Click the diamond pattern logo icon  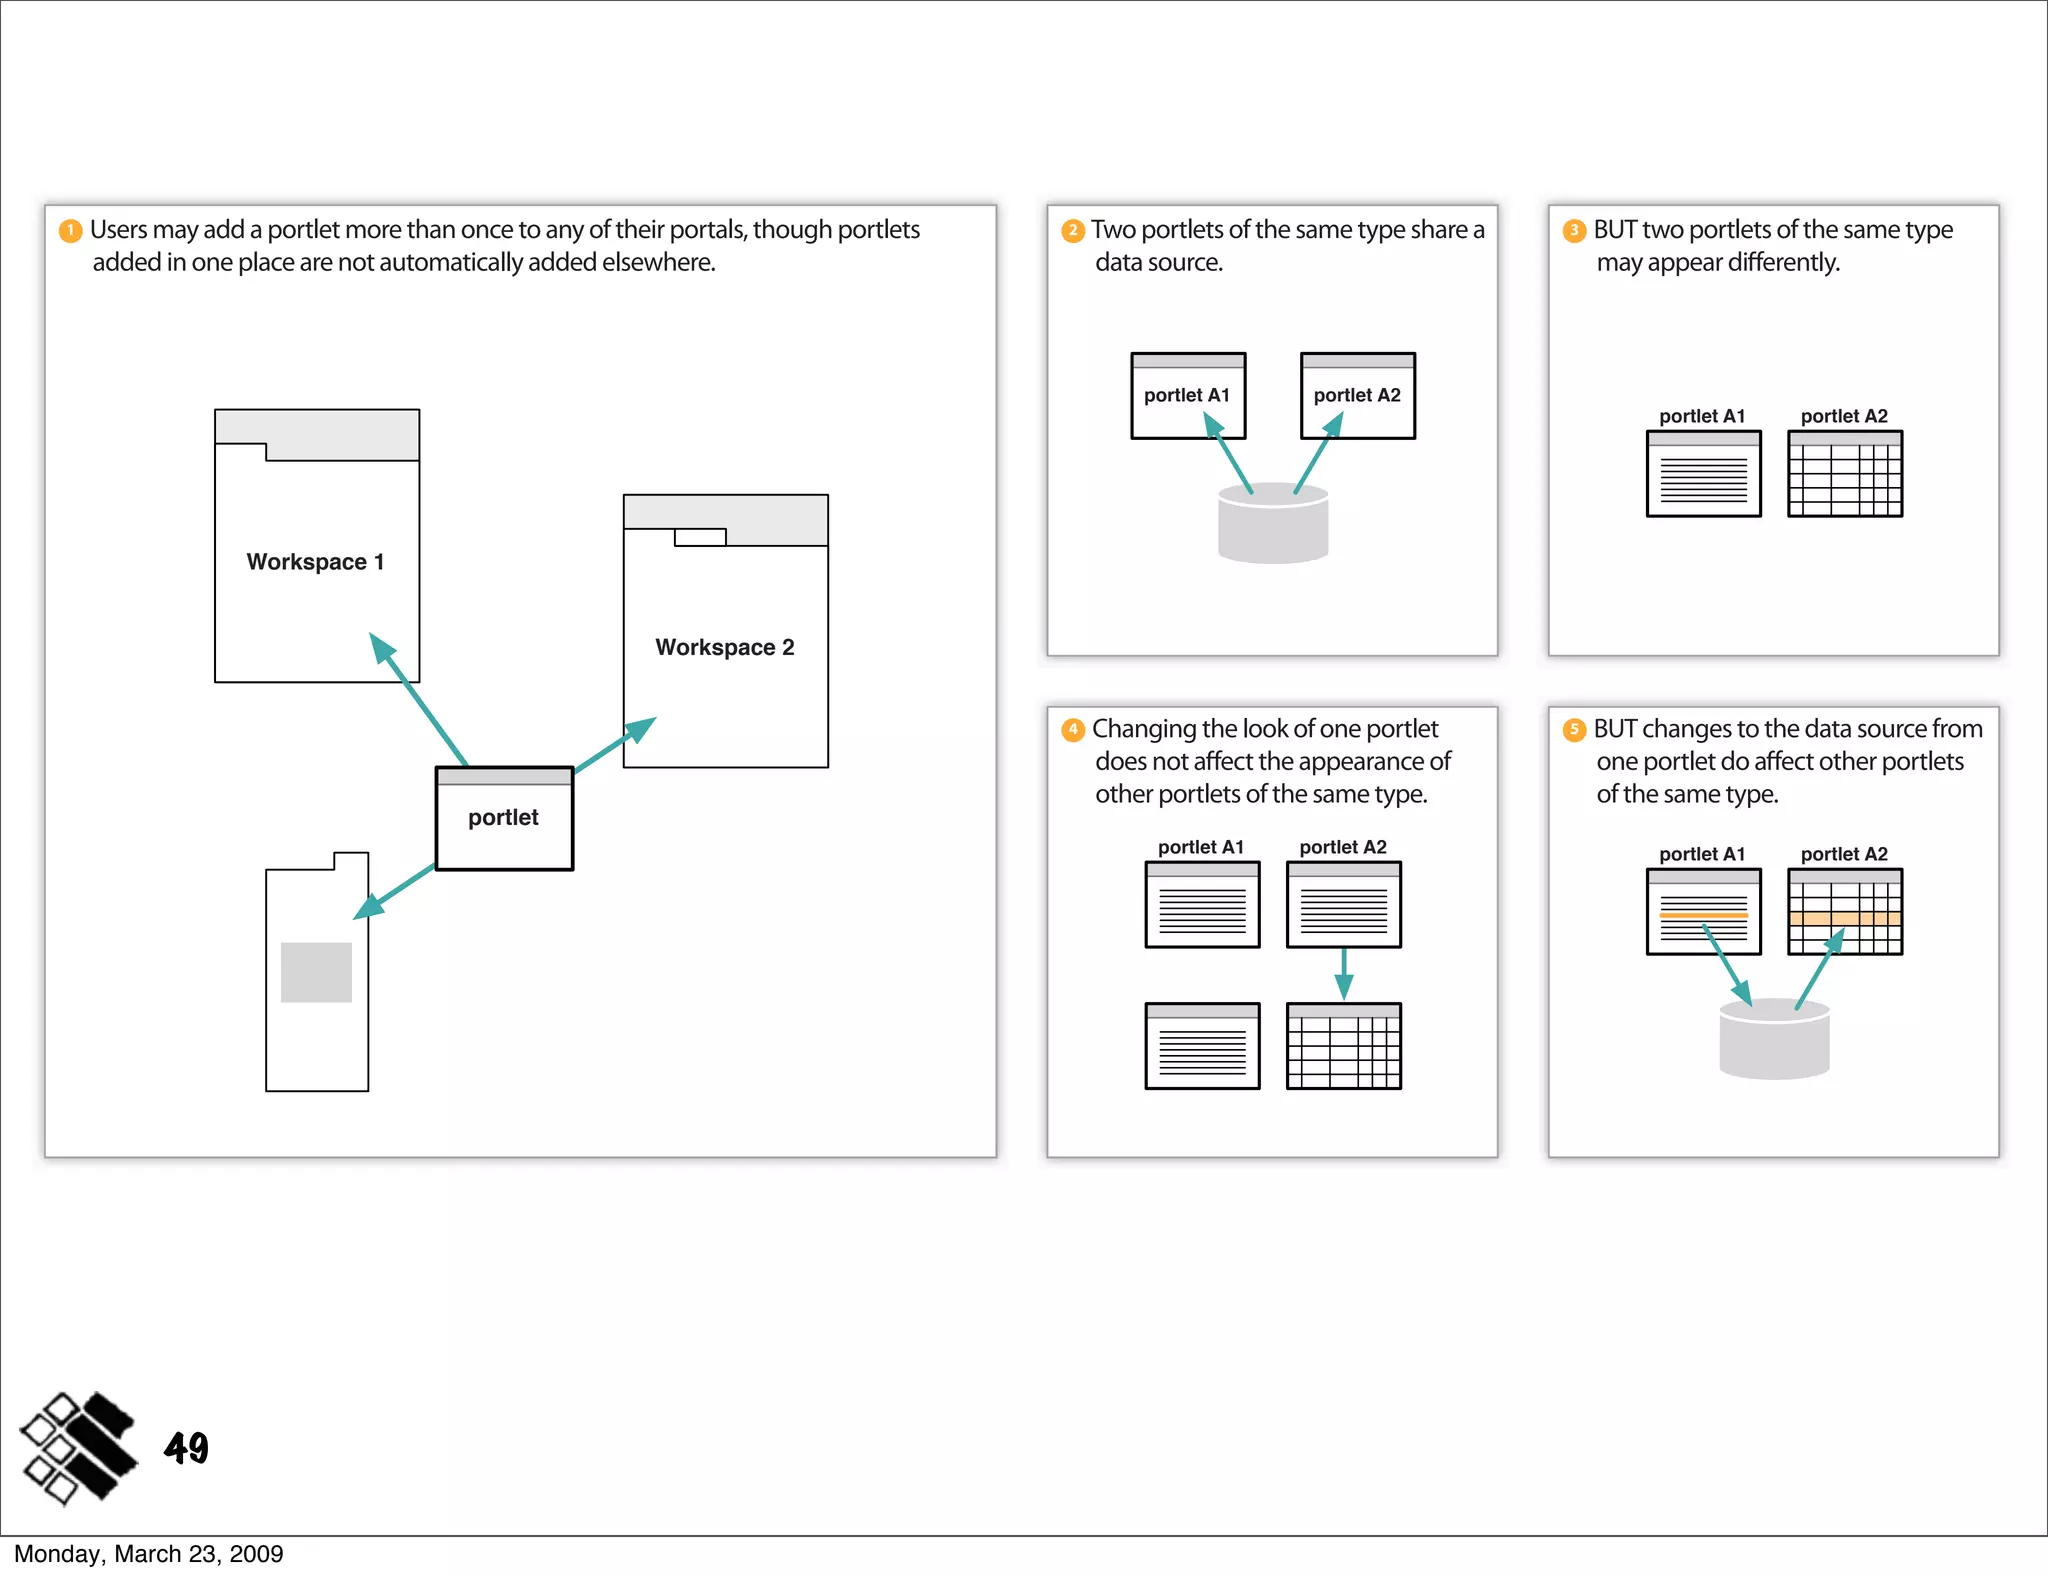point(78,1447)
